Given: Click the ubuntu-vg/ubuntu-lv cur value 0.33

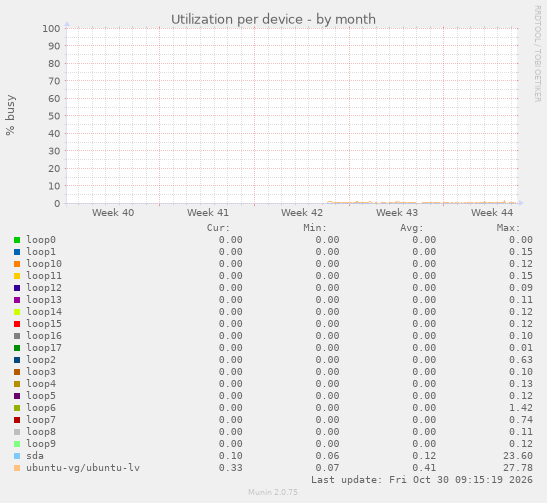Looking at the screenshot, I should (x=231, y=468).
